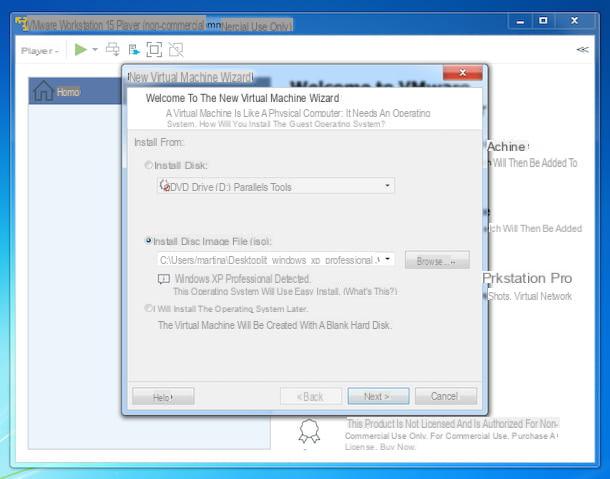Viewport: 610px width, 479px height.
Task: Click the Browse button
Action: pos(437,260)
